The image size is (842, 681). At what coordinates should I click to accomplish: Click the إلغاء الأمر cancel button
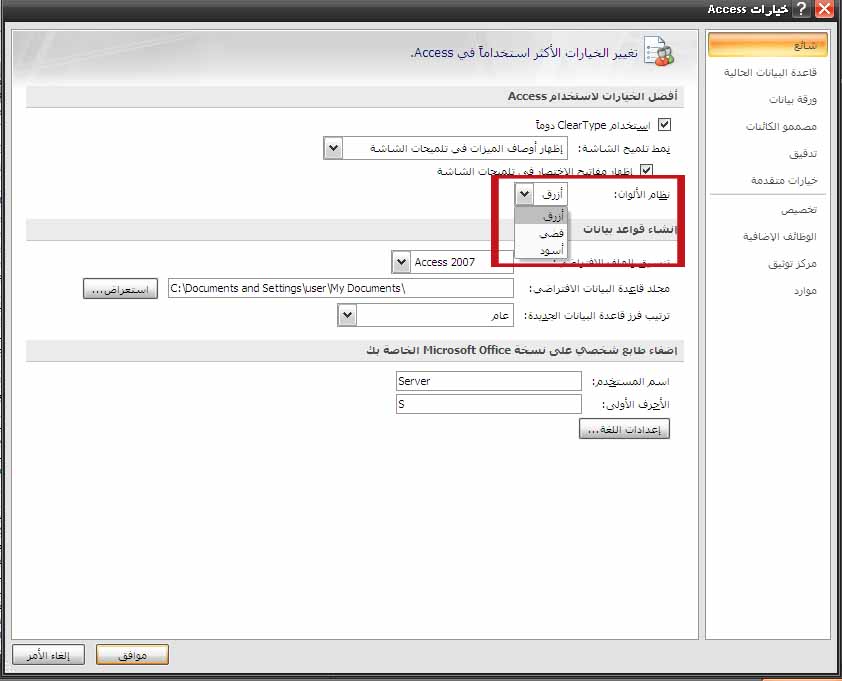coord(48,655)
